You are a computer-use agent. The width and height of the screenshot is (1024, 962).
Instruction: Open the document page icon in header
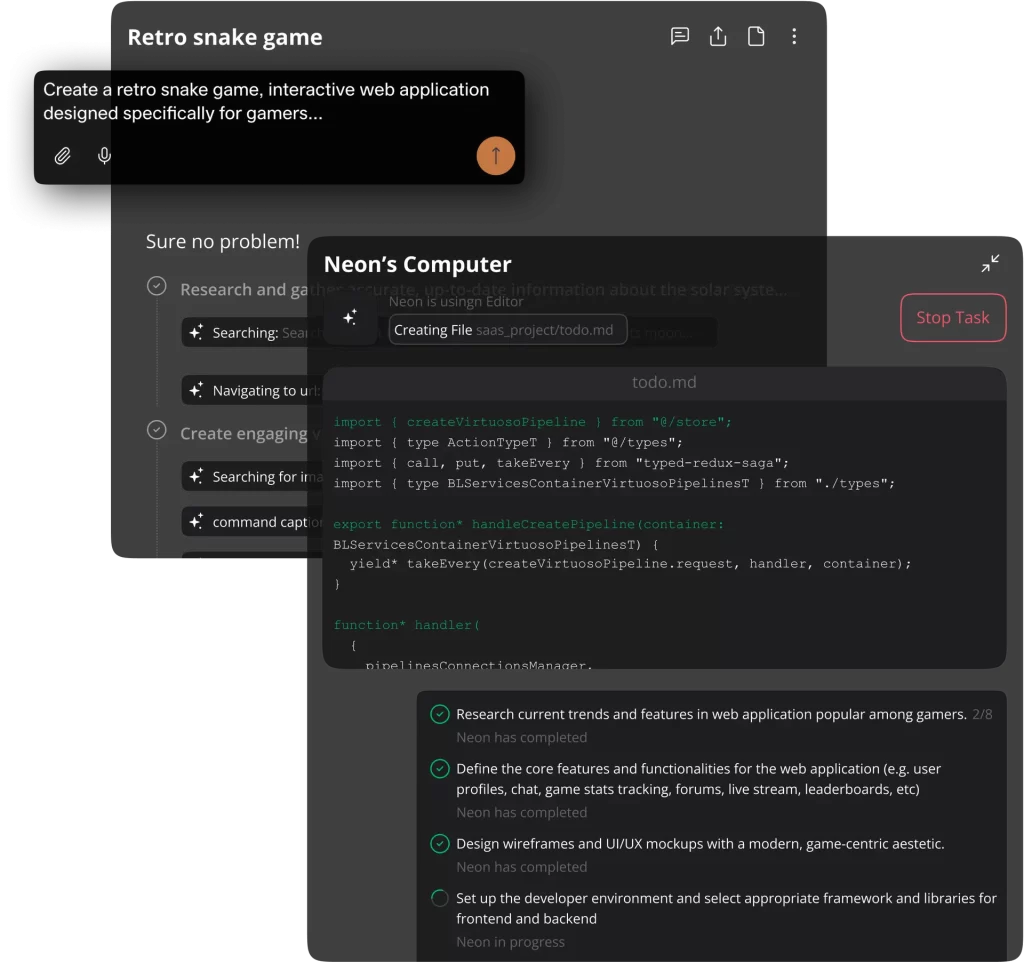(756, 37)
